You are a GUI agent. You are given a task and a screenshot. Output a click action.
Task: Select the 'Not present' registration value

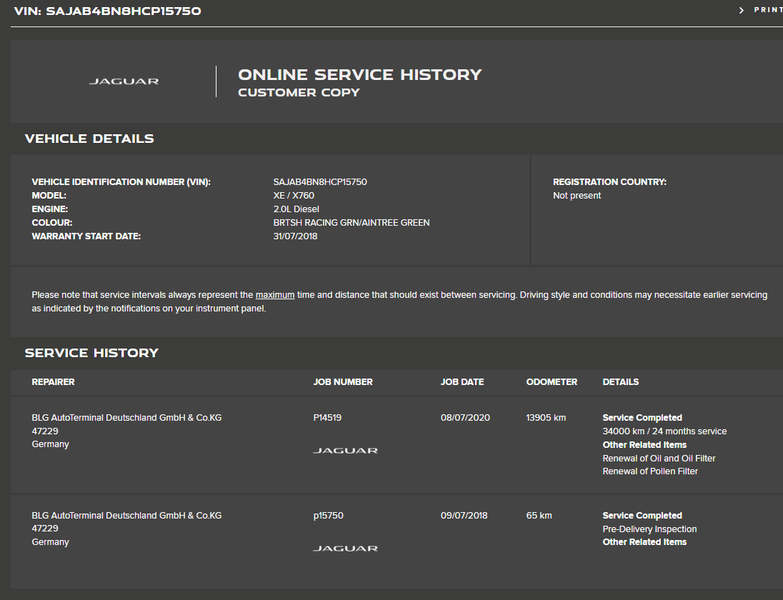[577, 196]
